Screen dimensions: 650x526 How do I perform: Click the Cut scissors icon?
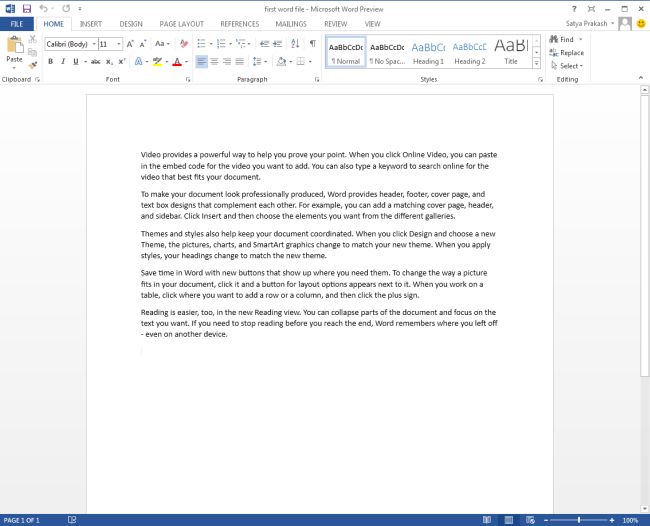pyautogui.click(x=33, y=39)
